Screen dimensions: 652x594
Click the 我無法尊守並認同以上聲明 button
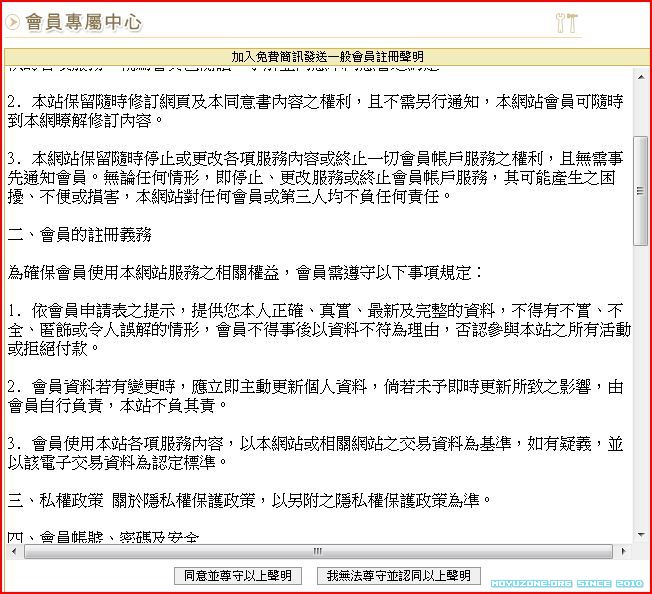click(398, 576)
